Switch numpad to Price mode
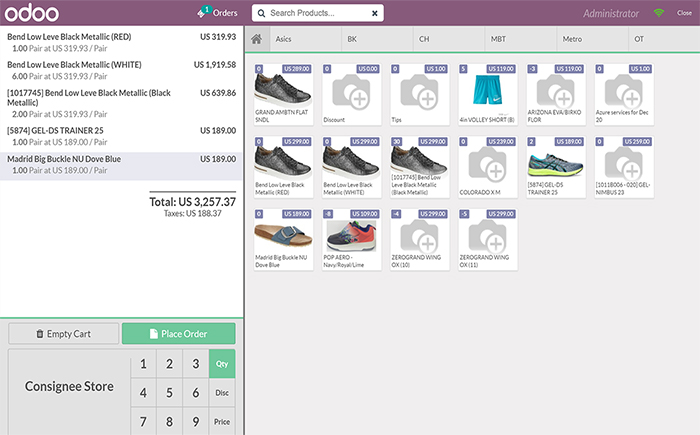This screenshot has width=700, height=435. [x=222, y=422]
